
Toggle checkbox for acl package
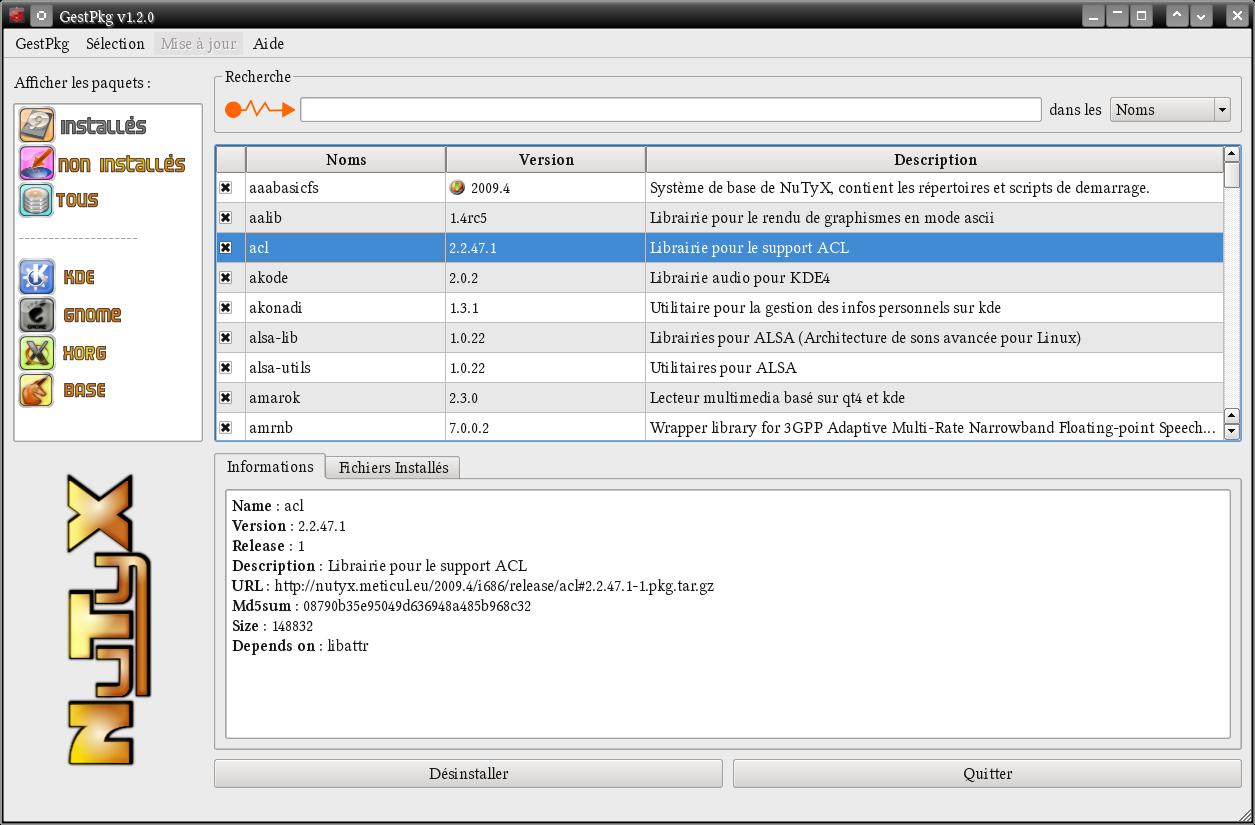point(226,247)
